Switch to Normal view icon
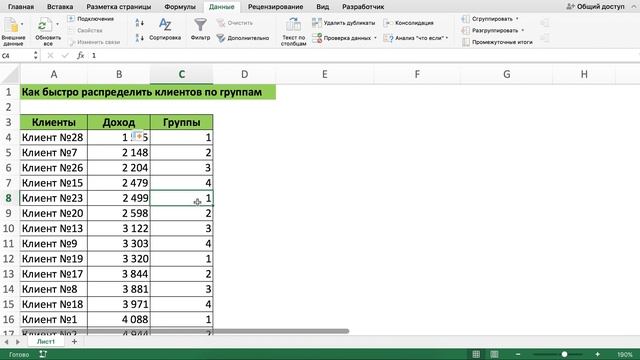Screen dimensions: 640x360 (x=476, y=354)
